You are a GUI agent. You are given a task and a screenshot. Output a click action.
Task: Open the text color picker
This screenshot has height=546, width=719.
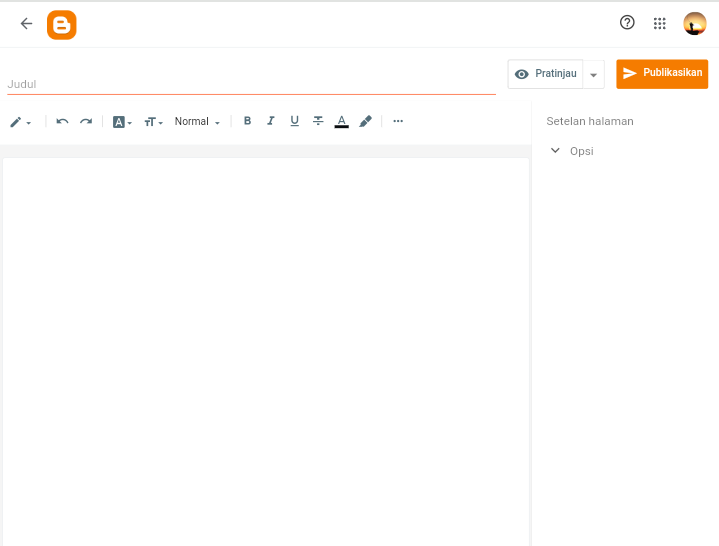[x=342, y=121]
